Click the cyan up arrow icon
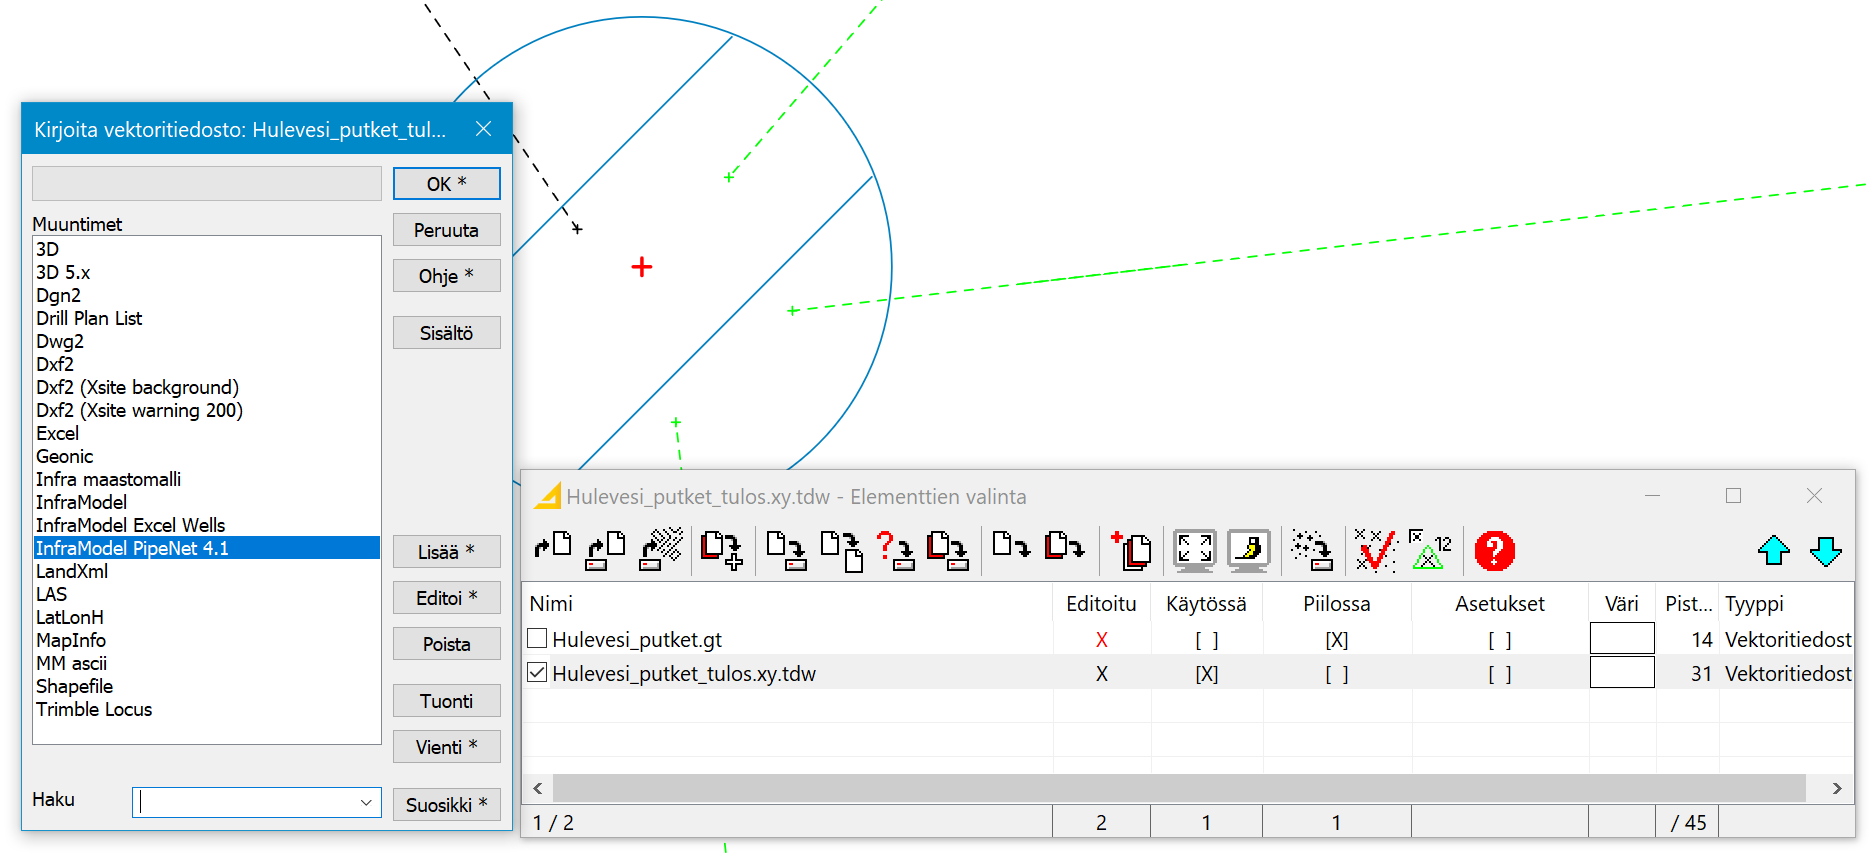The width and height of the screenshot is (1872, 859). pyautogui.click(x=1773, y=551)
